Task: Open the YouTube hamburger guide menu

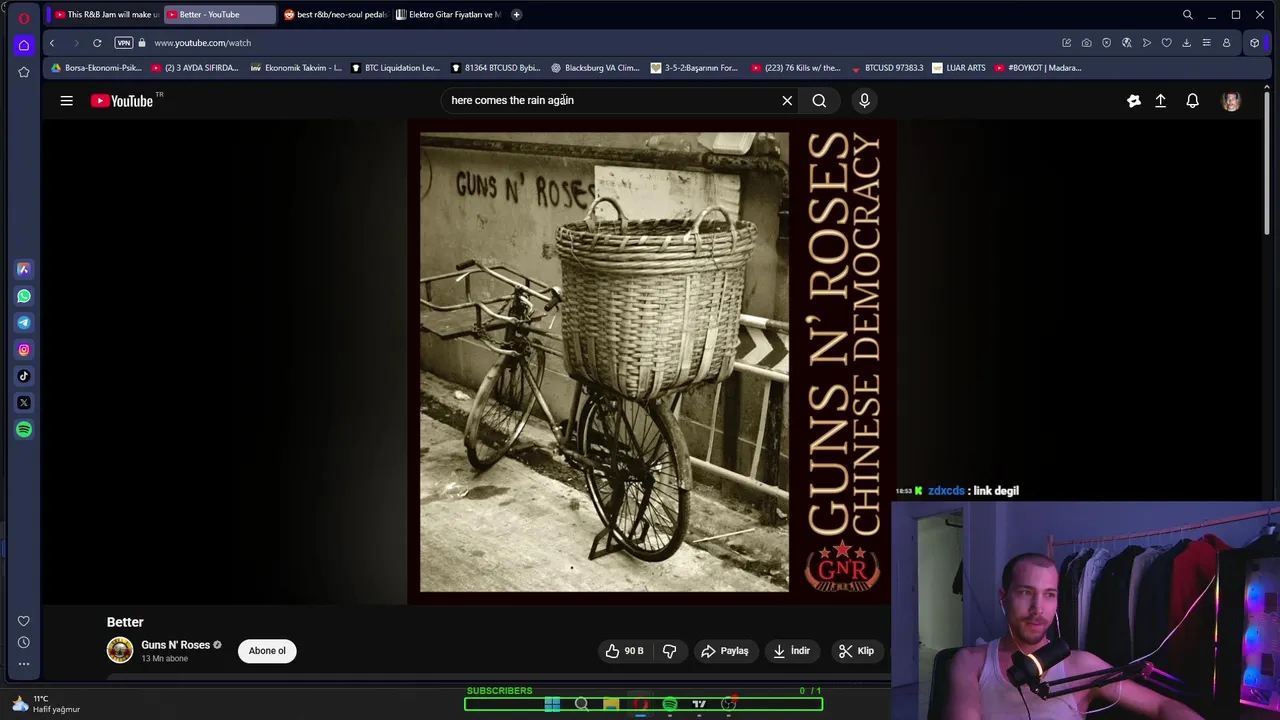Action: click(x=66, y=101)
